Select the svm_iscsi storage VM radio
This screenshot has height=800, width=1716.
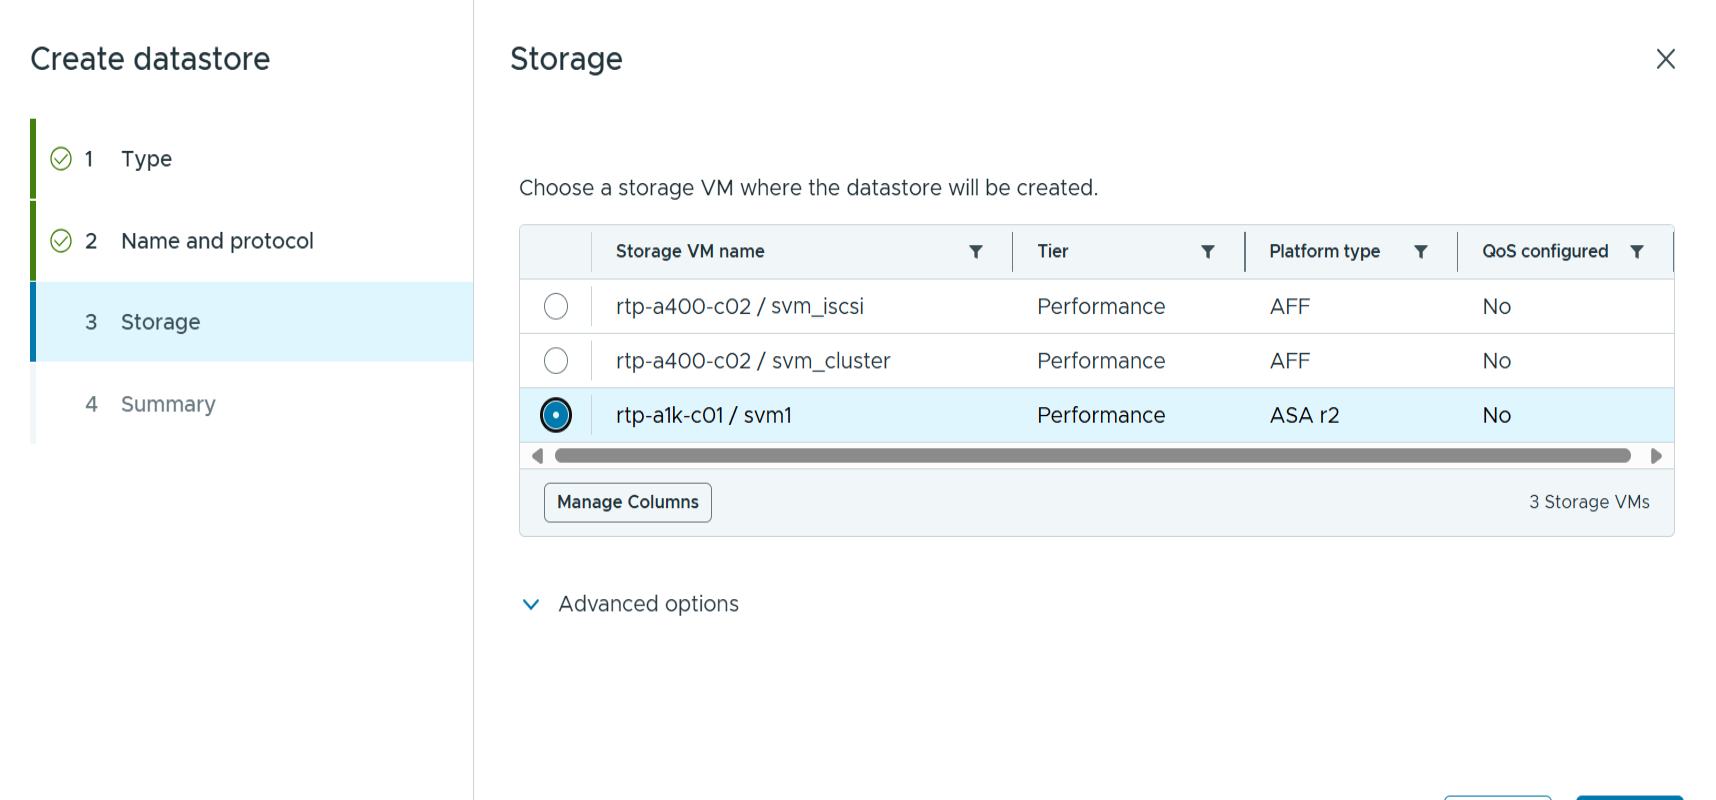556,306
